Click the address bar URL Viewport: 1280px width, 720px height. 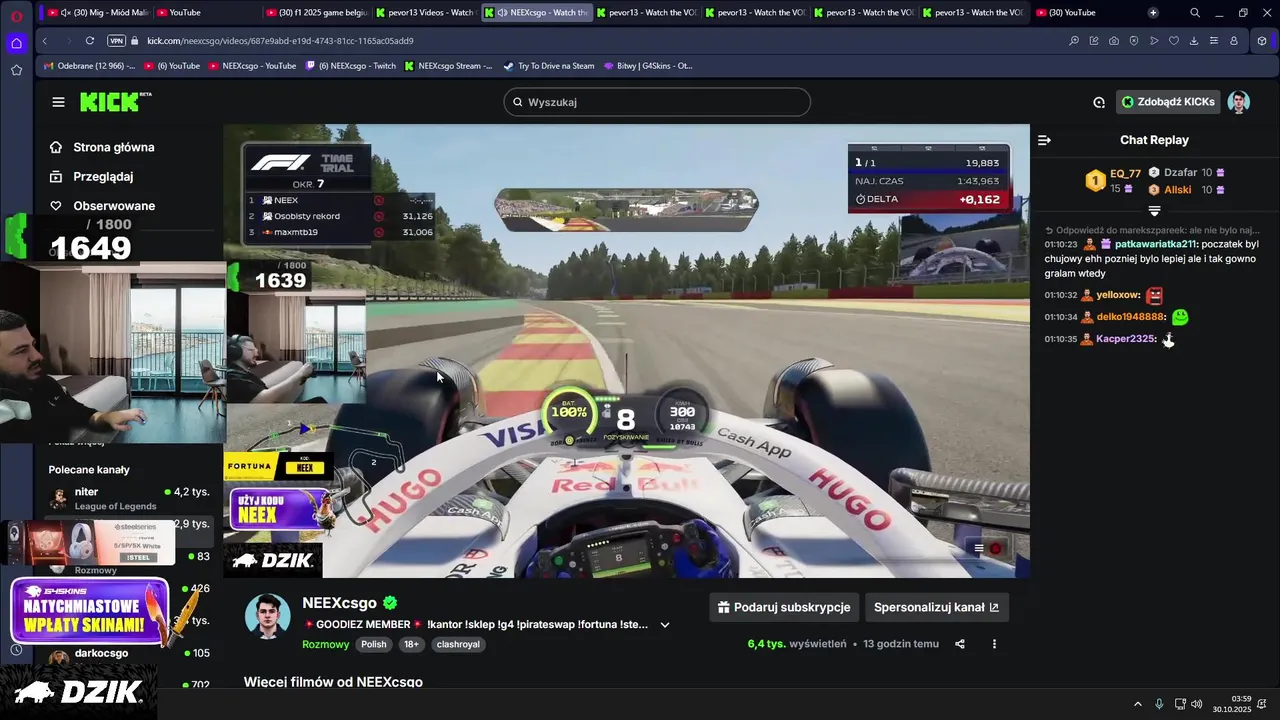click(280, 41)
